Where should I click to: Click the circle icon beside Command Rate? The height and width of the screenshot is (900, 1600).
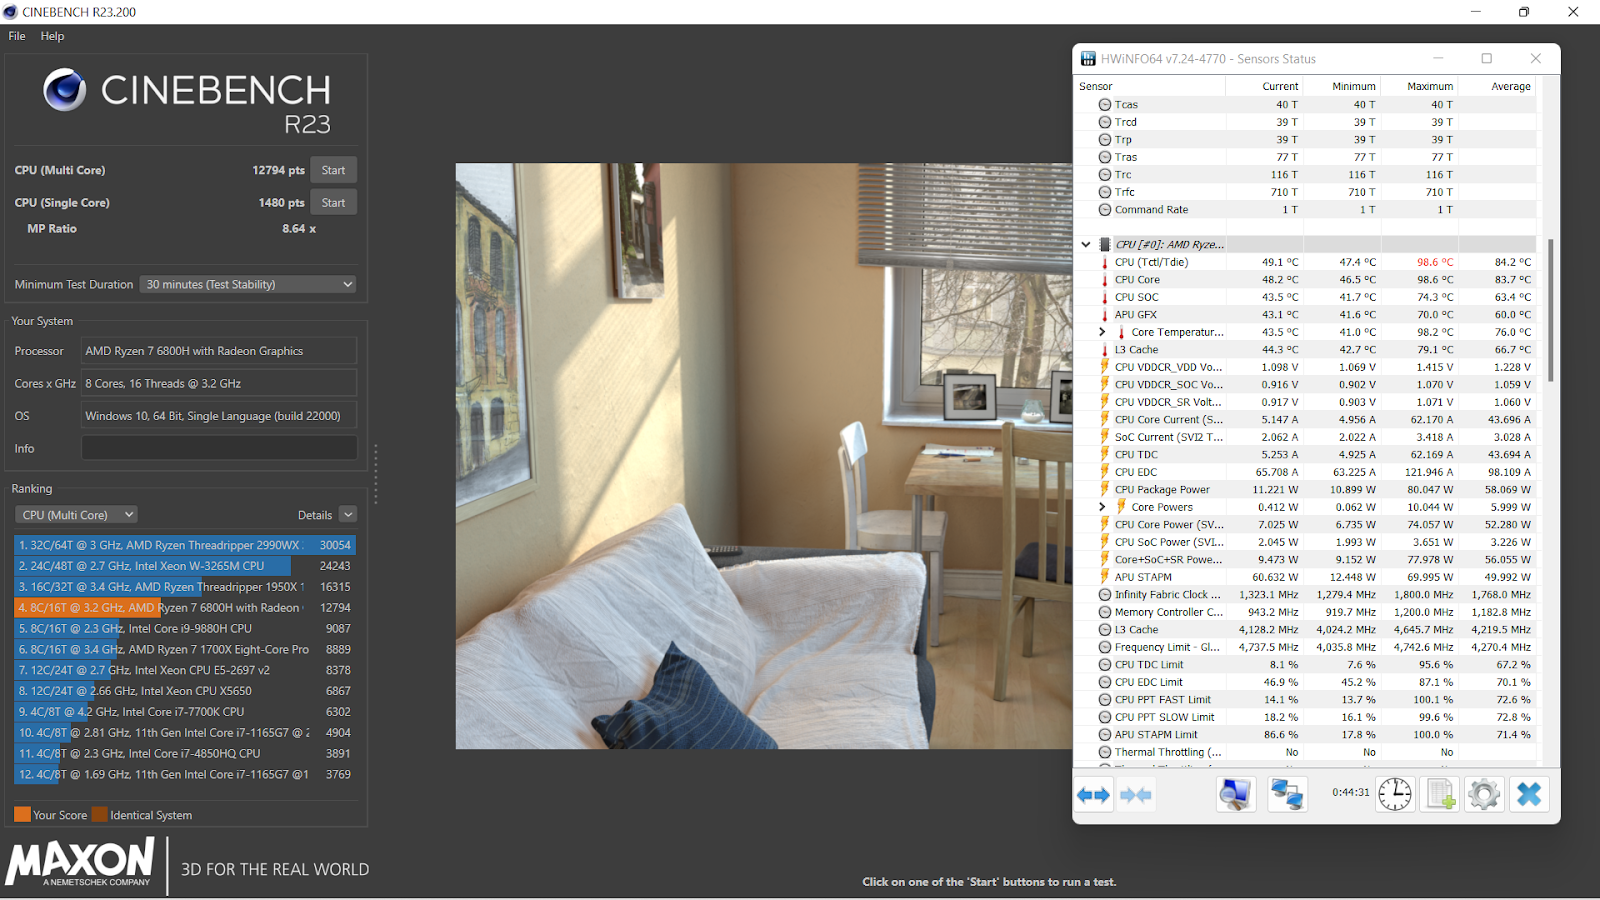[x=1105, y=209]
